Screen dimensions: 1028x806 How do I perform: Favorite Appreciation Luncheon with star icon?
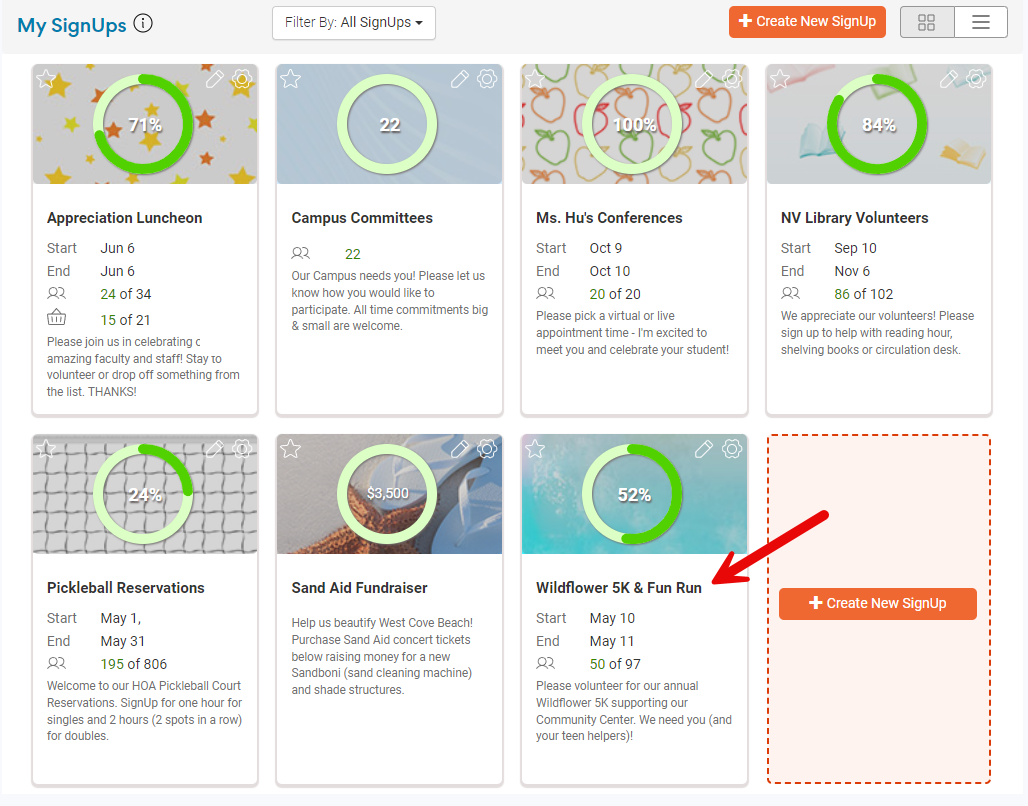(x=46, y=79)
